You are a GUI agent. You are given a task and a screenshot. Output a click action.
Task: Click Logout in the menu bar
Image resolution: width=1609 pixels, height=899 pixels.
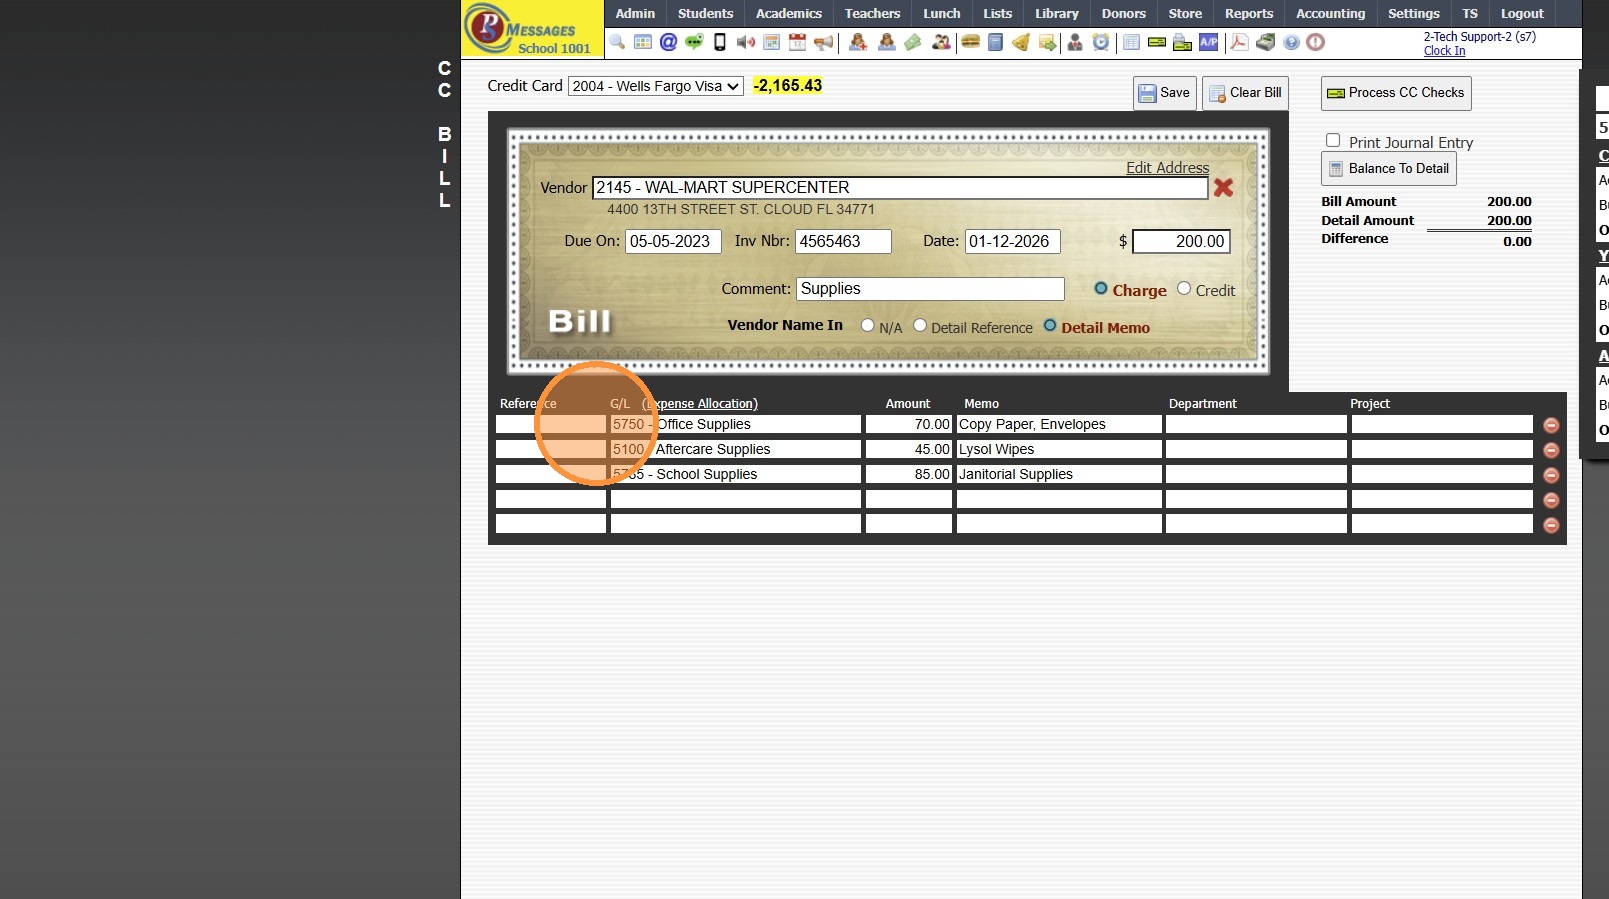(1522, 13)
